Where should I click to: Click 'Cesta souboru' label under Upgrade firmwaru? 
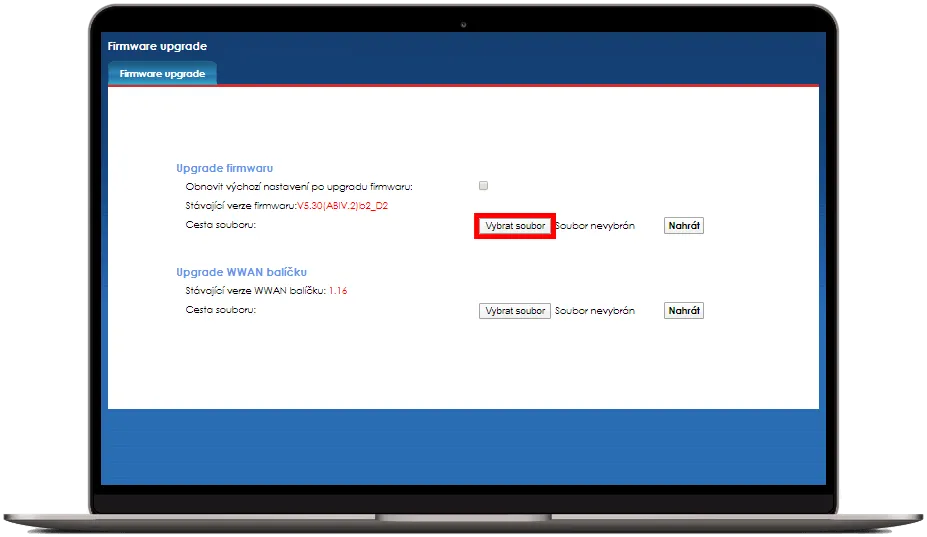tap(221, 225)
